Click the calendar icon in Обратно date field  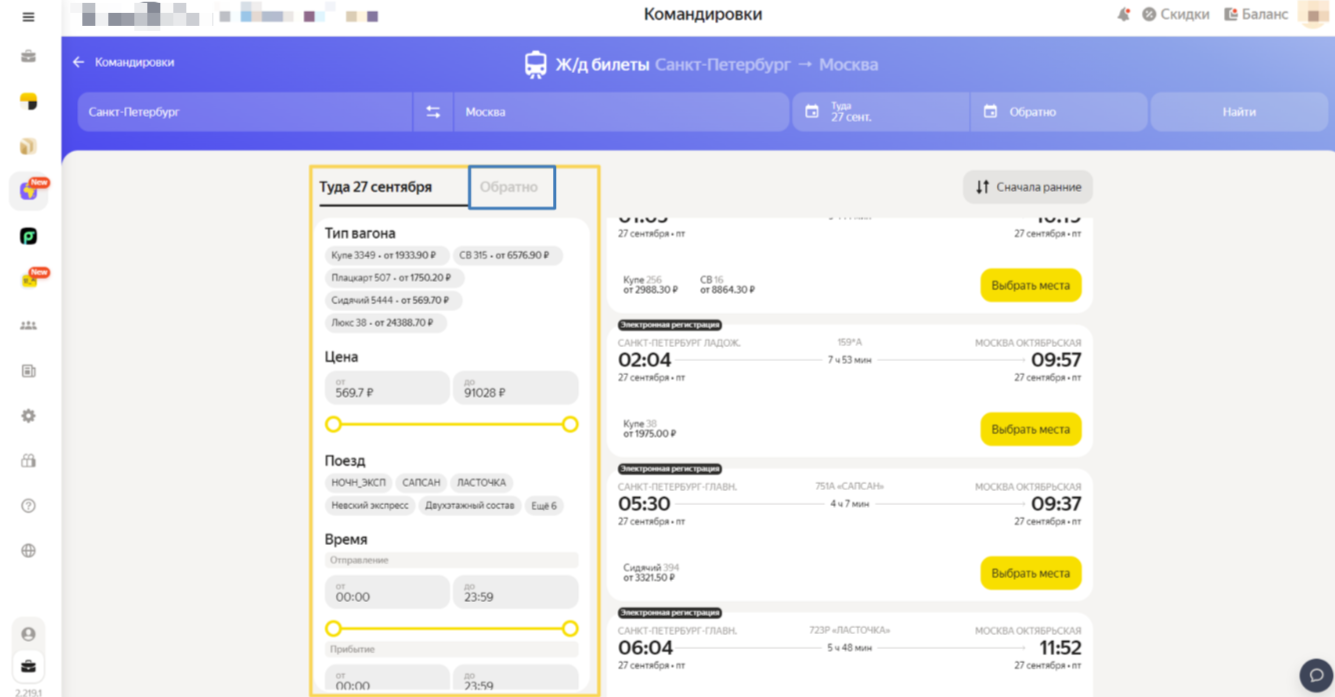coord(990,112)
